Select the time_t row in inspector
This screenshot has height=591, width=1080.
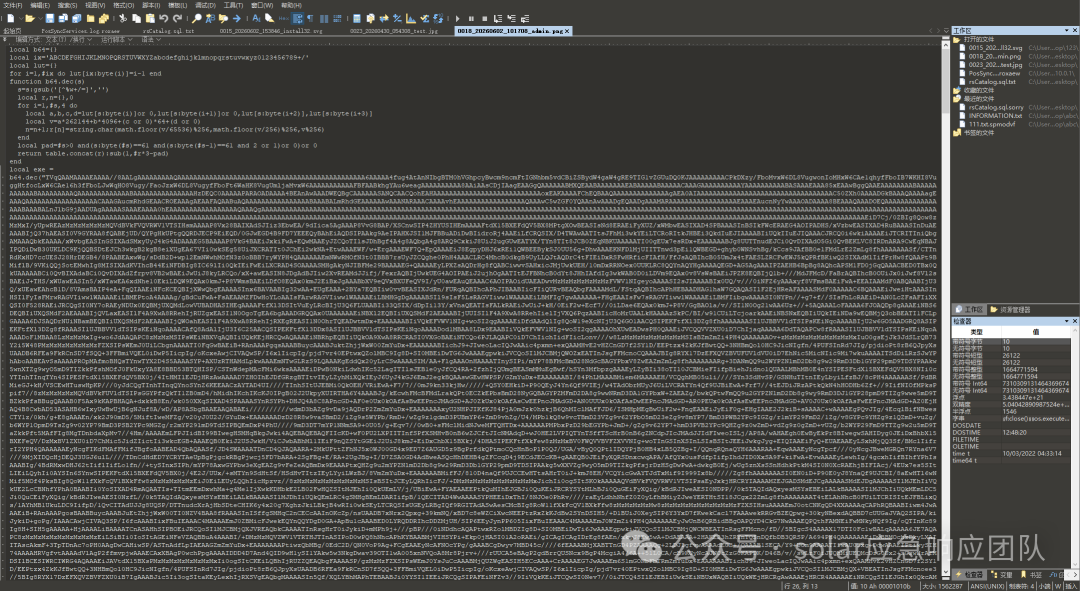(1011, 454)
